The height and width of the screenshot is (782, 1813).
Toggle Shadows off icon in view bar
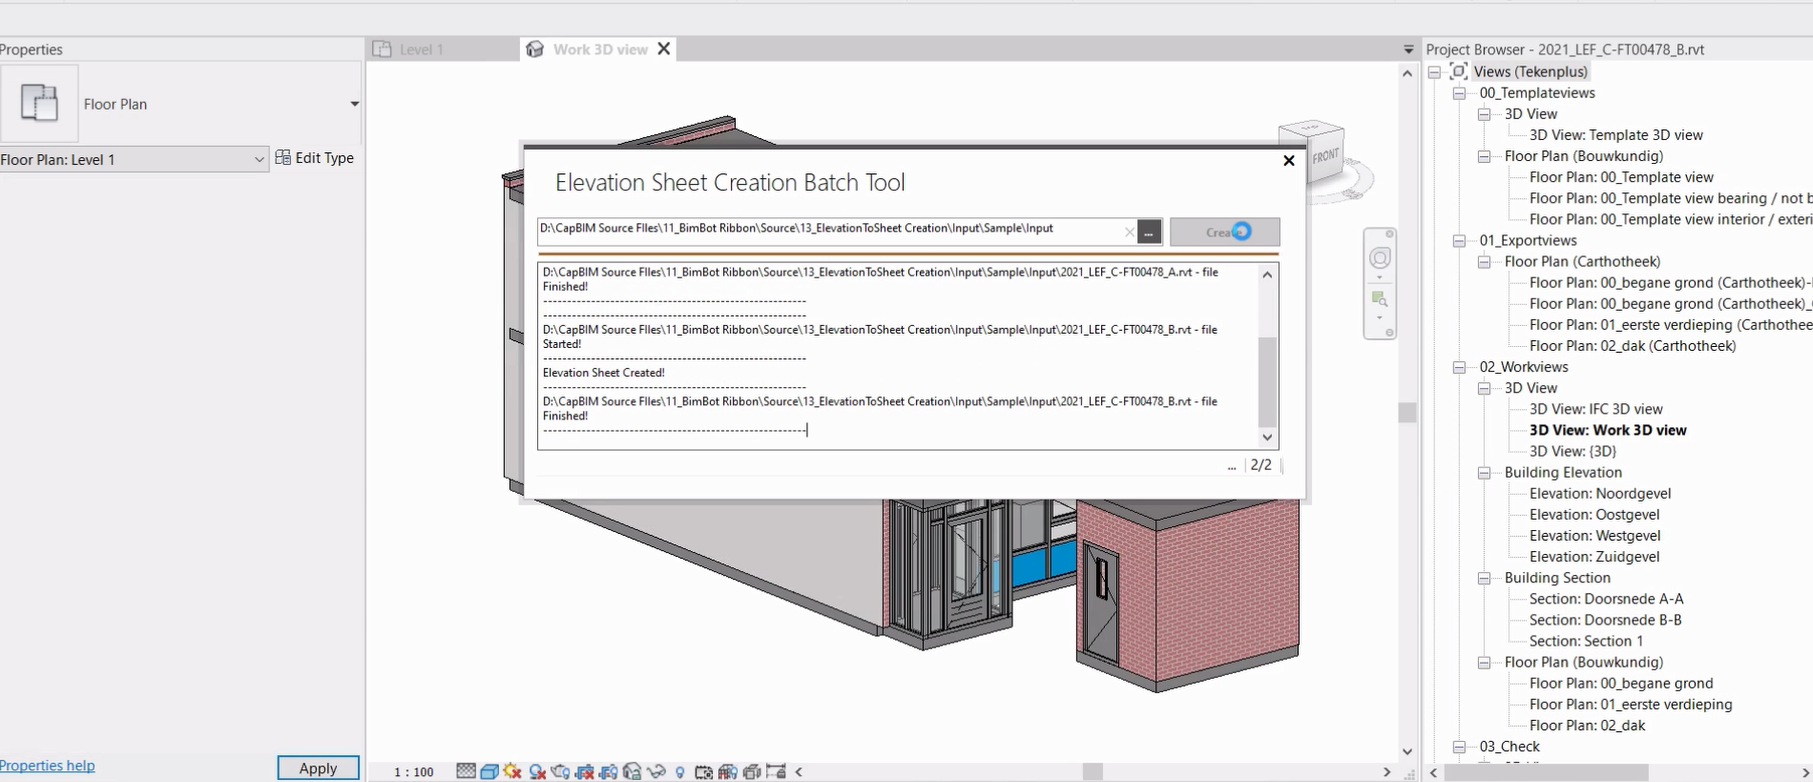click(537, 771)
